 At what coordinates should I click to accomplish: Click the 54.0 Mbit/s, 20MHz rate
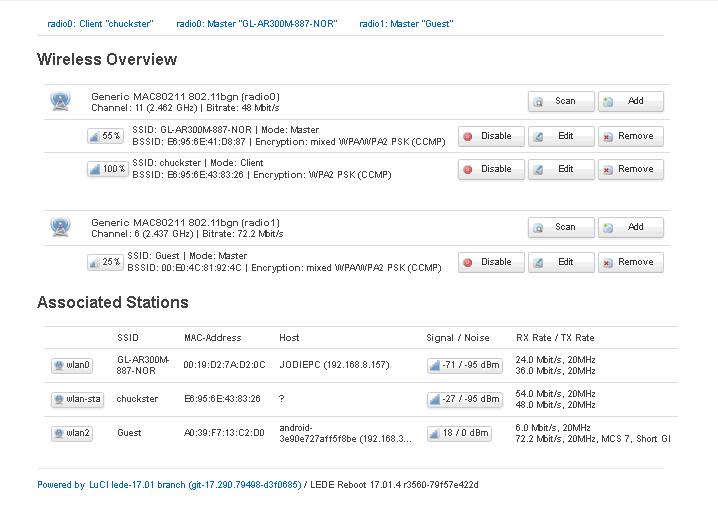[555, 393]
